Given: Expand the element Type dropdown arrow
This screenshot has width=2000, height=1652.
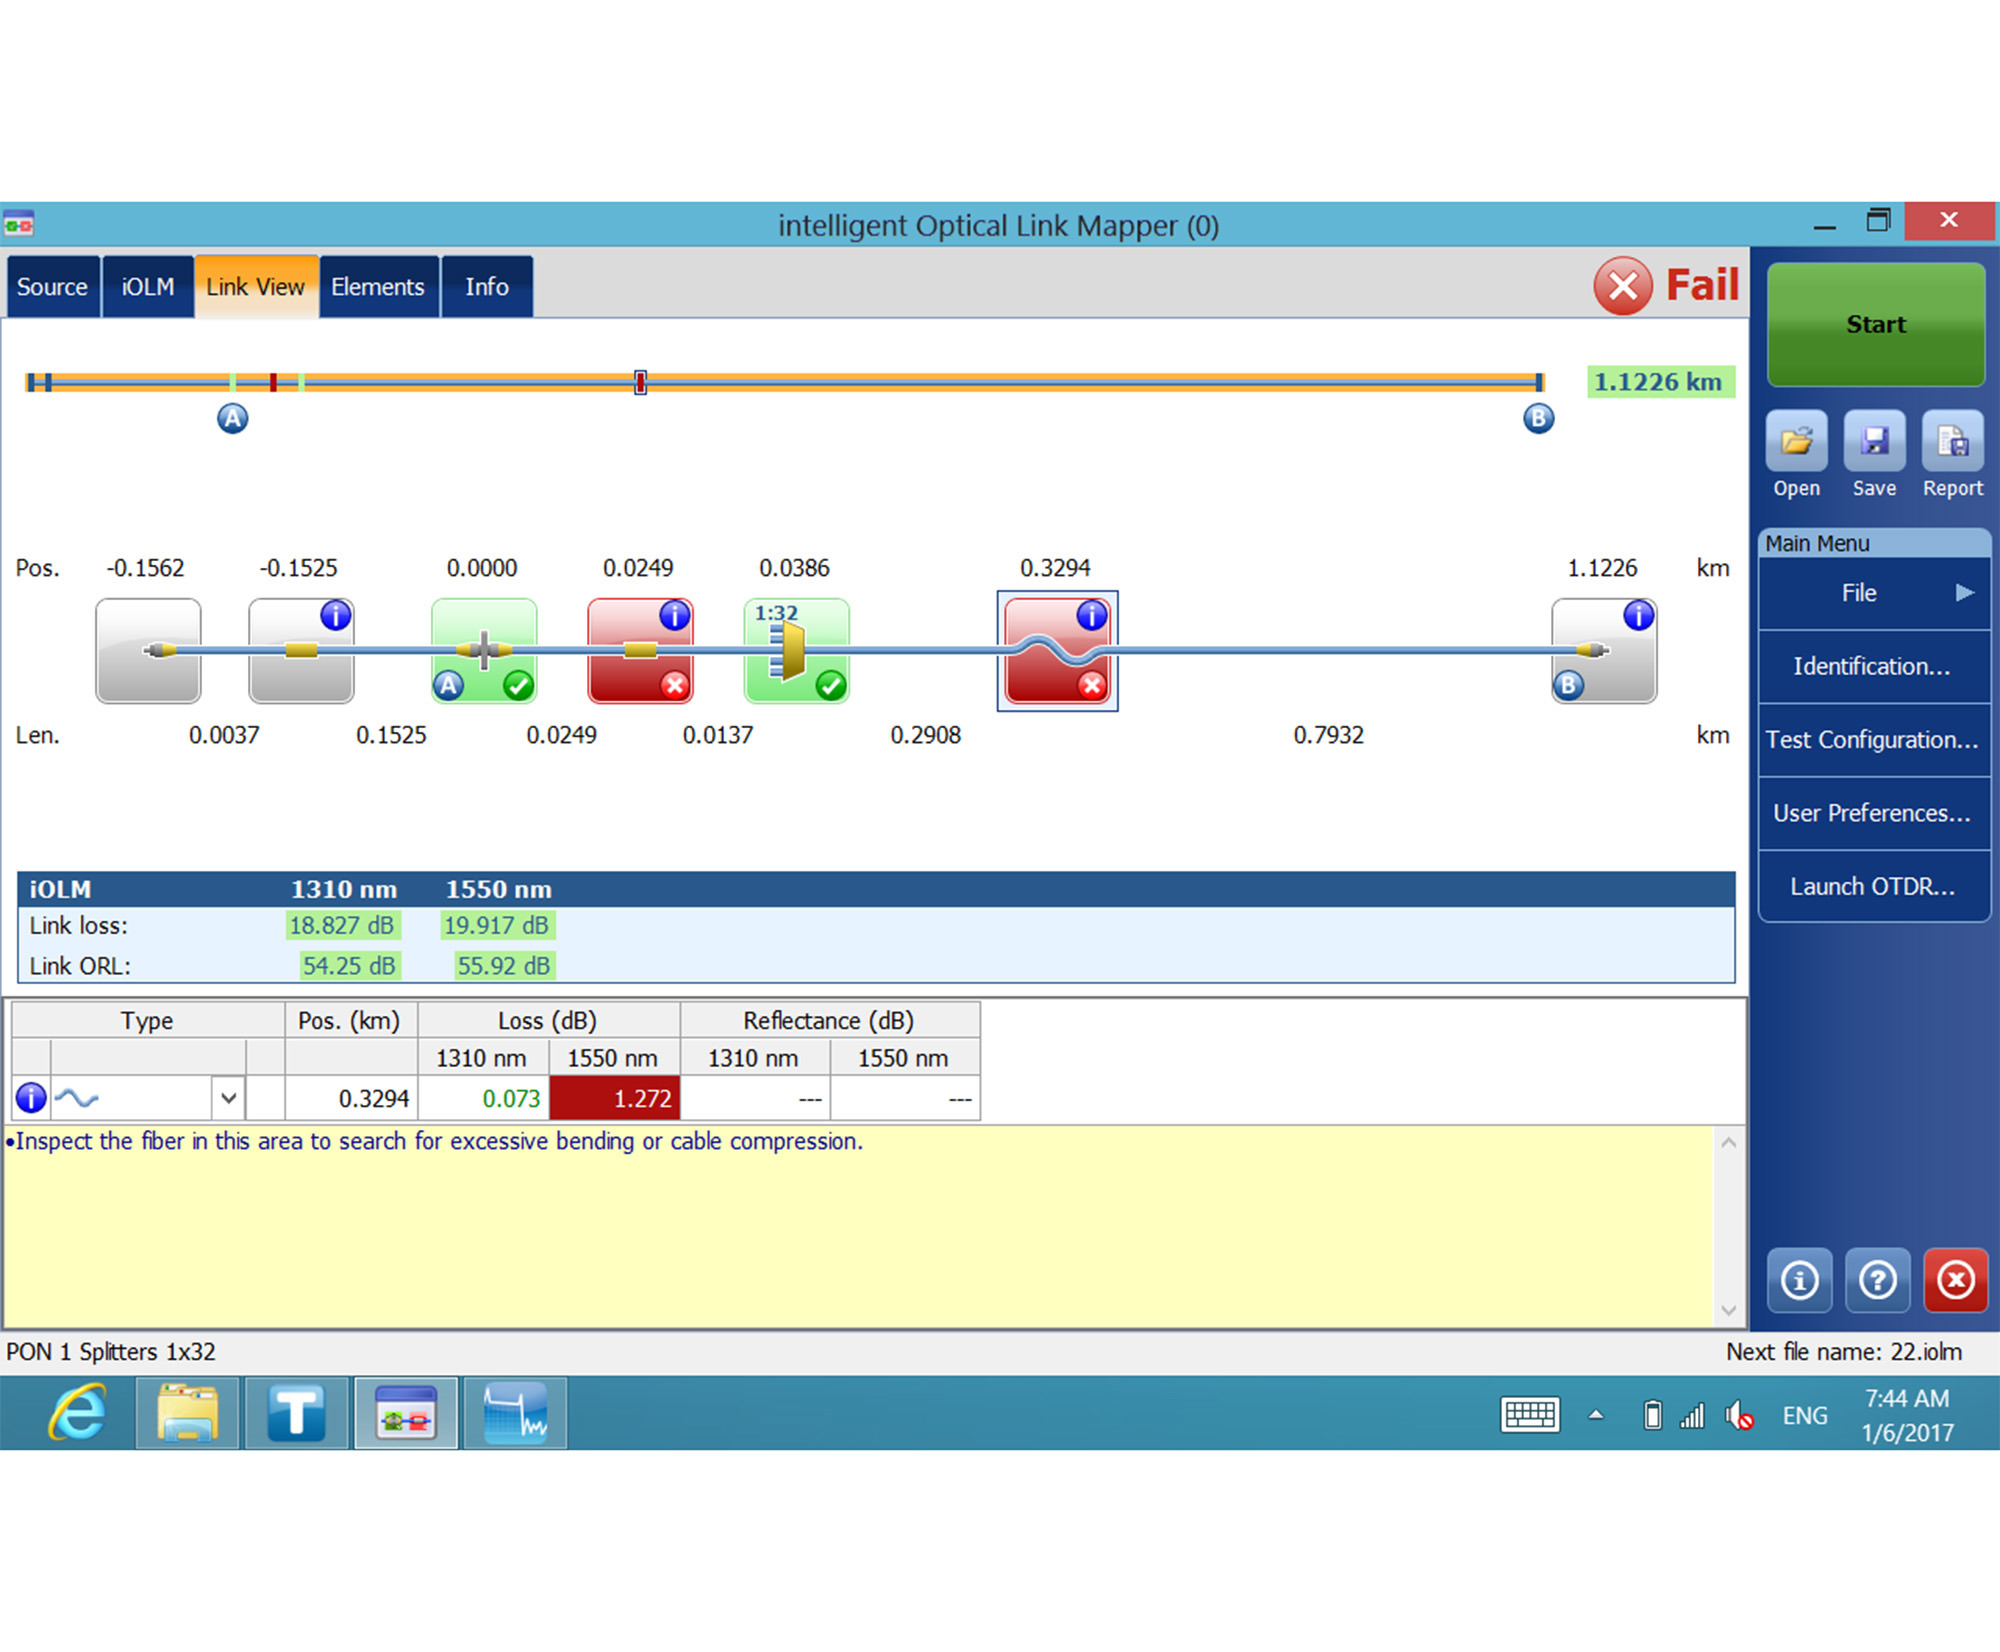Looking at the screenshot, I should coord(228,1098).
